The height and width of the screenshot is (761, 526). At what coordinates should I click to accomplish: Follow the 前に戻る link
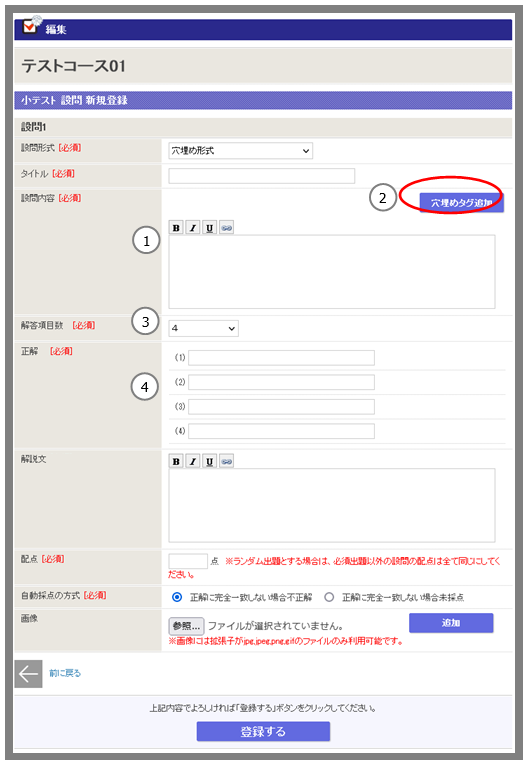65,673
